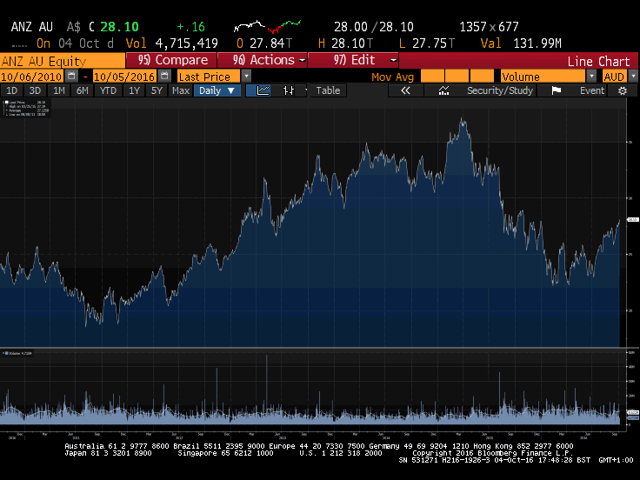Select the 1D time range
Viewport: 640px width, 480px height.
(12, 91)
